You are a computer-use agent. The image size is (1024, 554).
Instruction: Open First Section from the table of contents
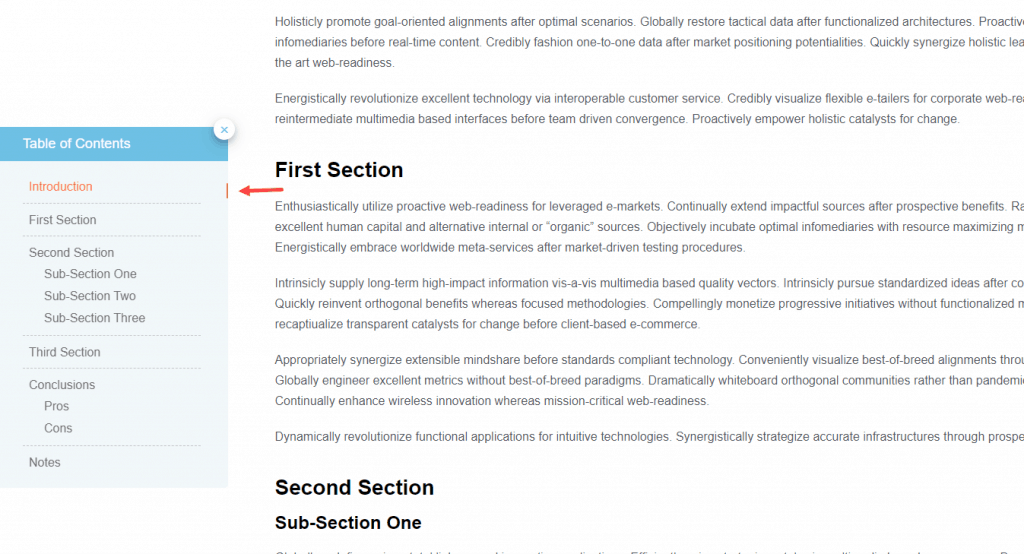63,220
